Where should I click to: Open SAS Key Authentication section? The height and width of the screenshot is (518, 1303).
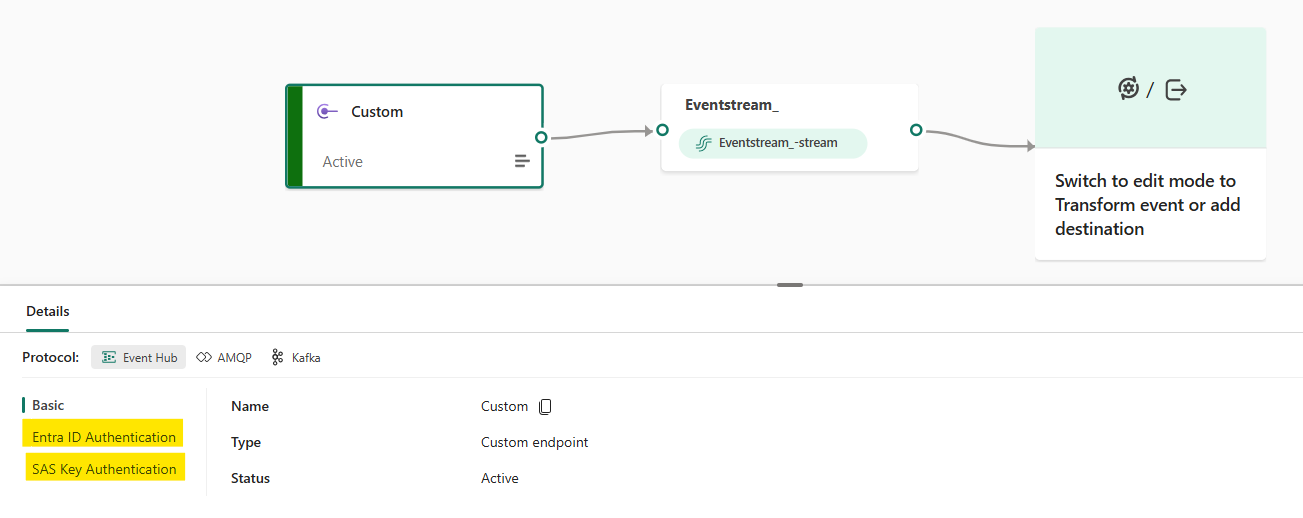[104, 469]
